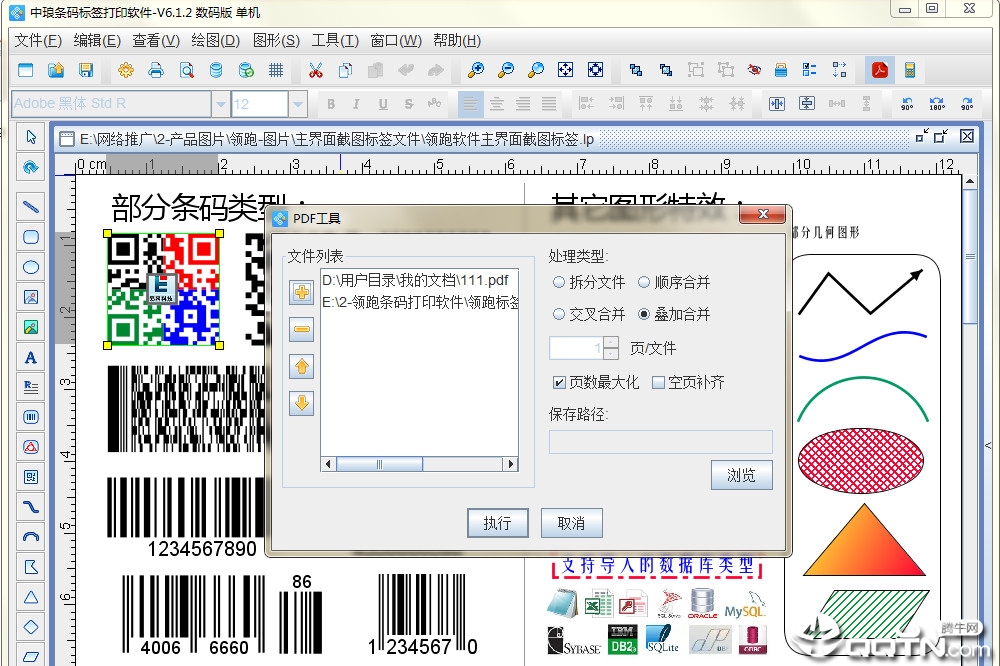Open the 查看(V) menu
This screenshot has height=666, width=1000.
tap(156, 41)
